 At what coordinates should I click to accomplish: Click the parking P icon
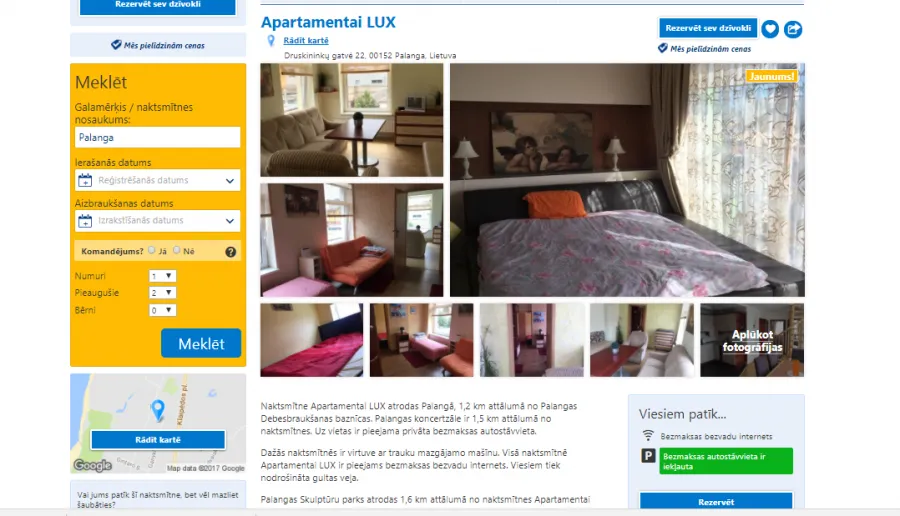pyautogui.click(x=648, y=456)
